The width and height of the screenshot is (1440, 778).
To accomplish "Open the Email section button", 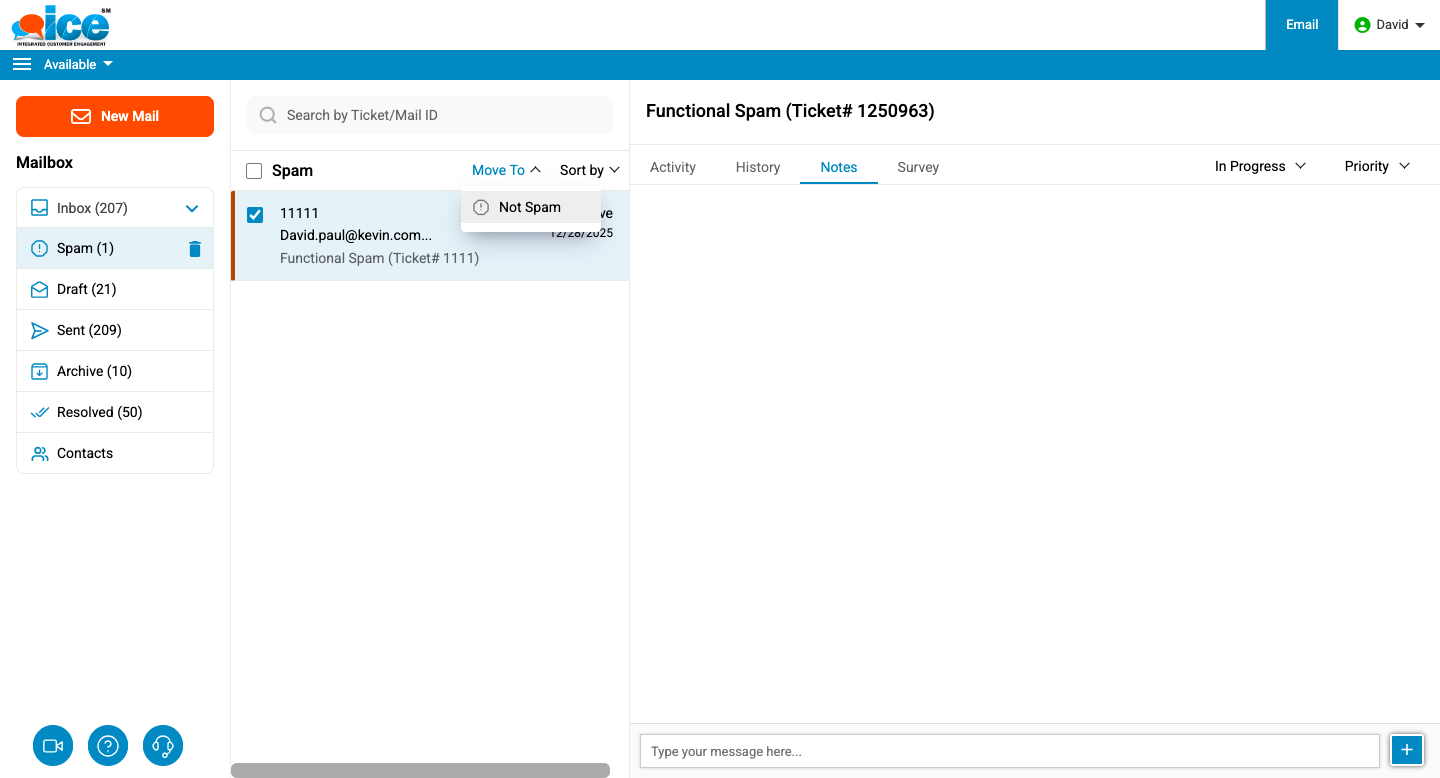I will [x=1301, y=25].
